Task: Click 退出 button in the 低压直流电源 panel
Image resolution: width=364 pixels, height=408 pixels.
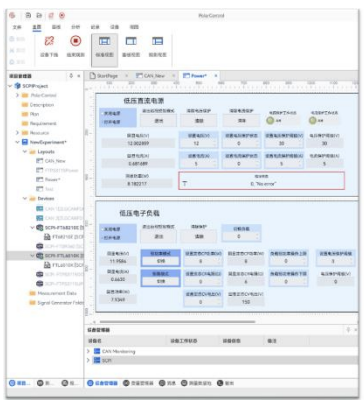Action: (x=159, y=121)
